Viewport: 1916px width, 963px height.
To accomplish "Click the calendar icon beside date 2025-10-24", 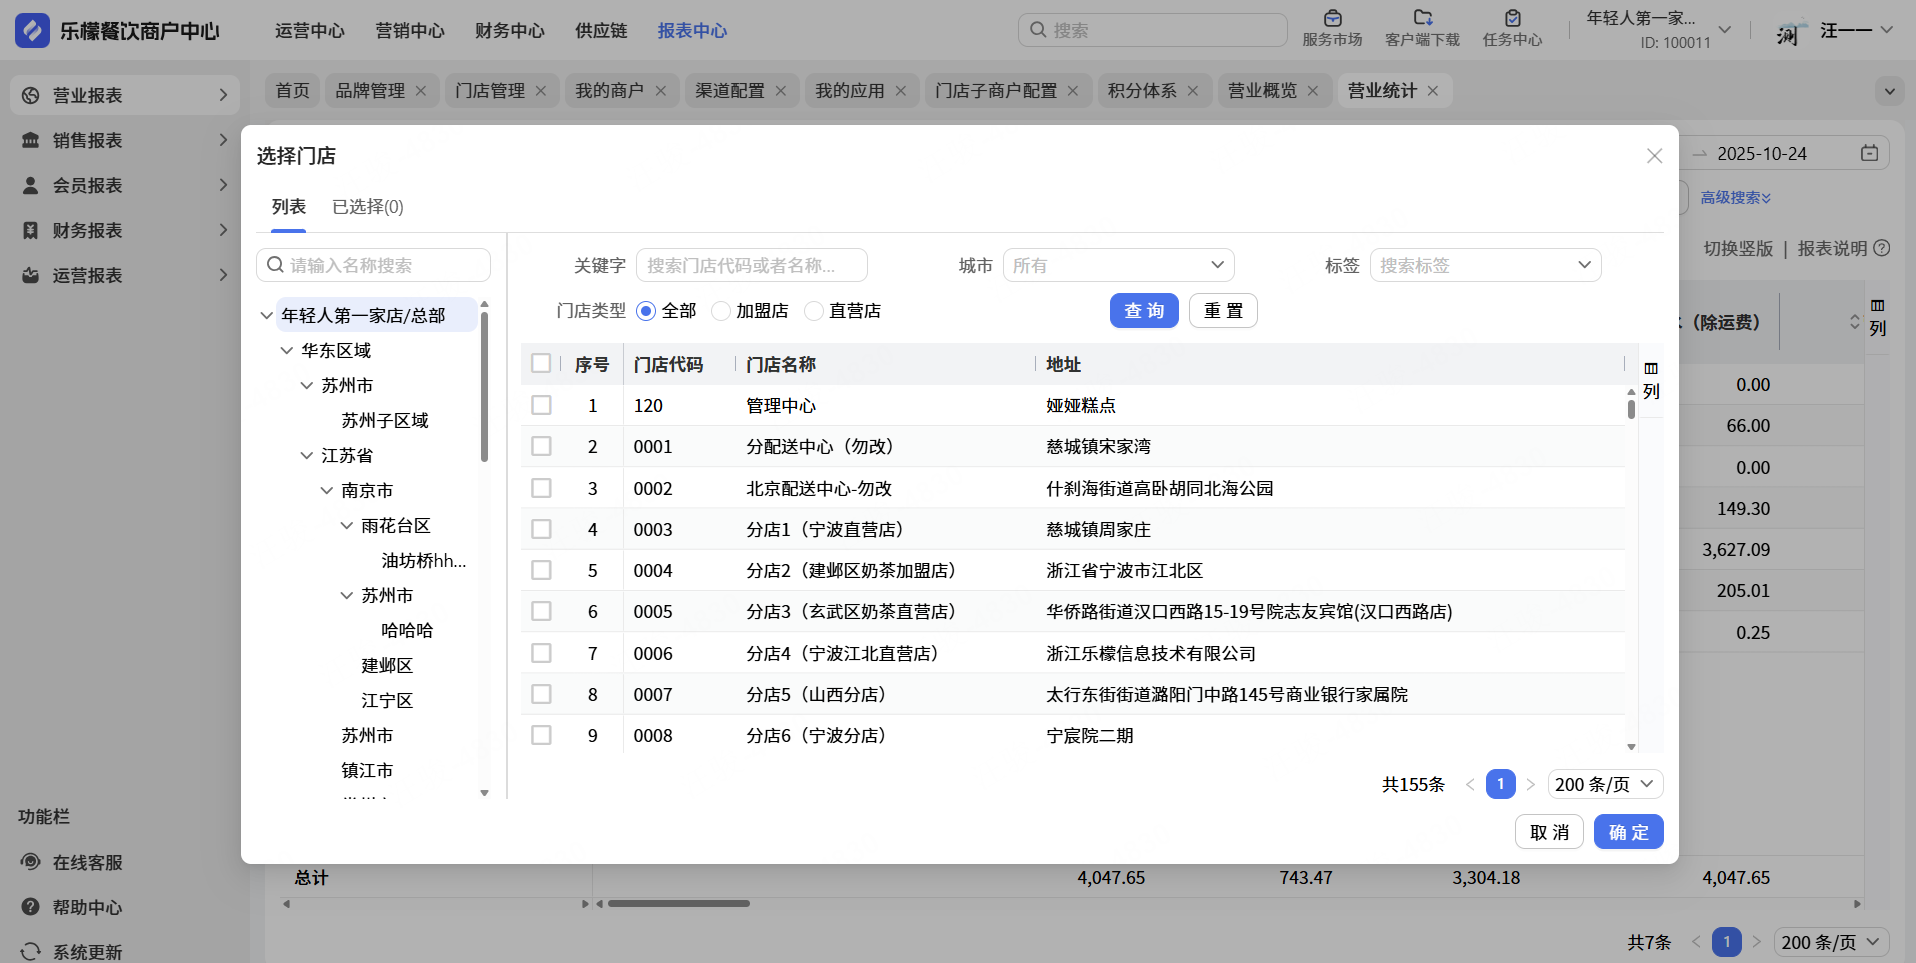I will pos(1869,153).
